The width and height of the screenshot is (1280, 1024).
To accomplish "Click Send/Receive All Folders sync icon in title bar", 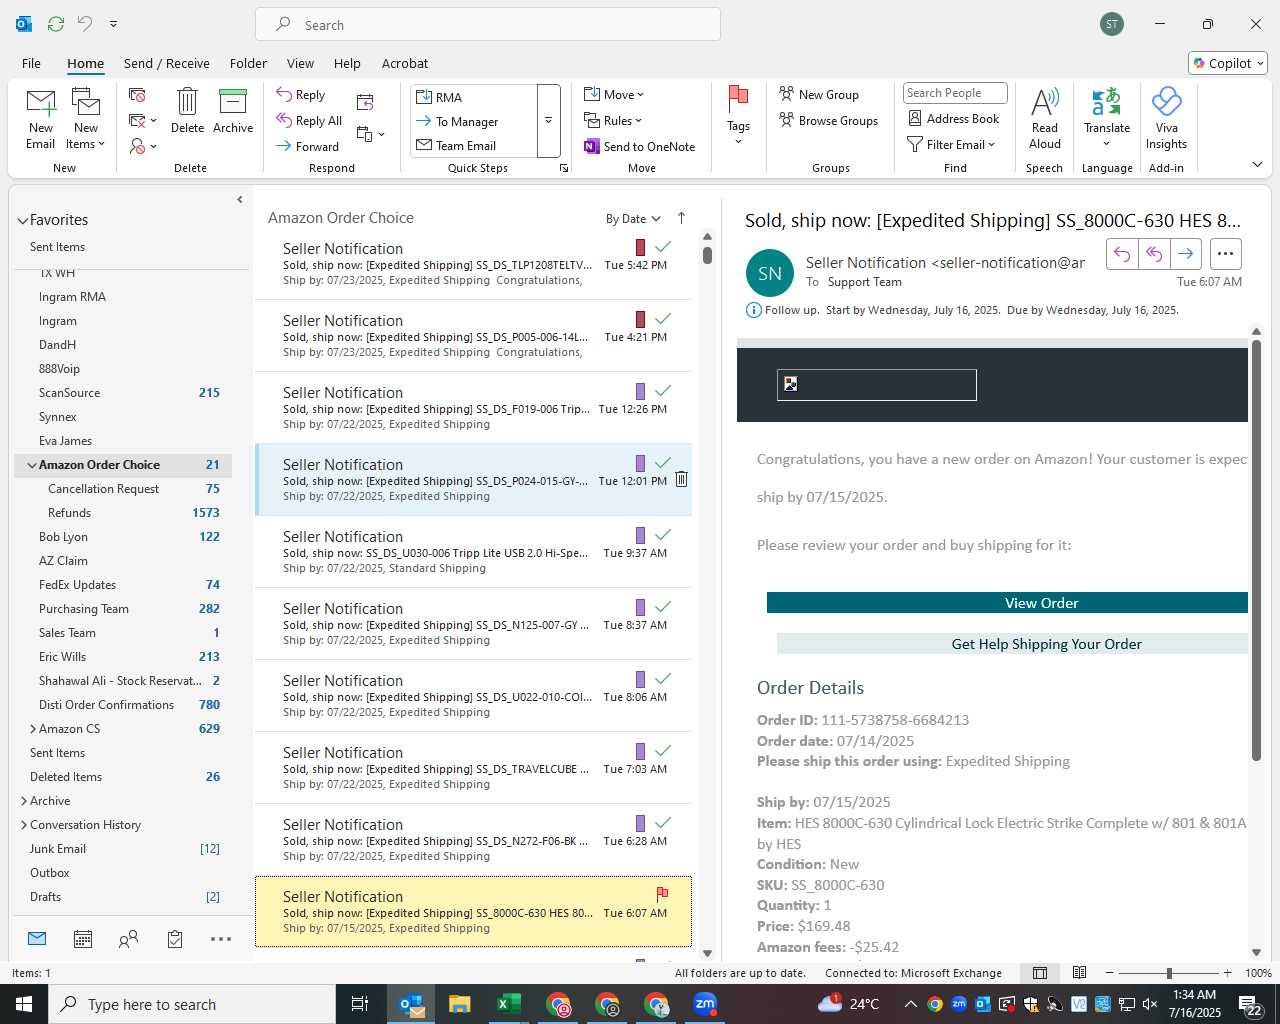I will (x=56, y=24).
